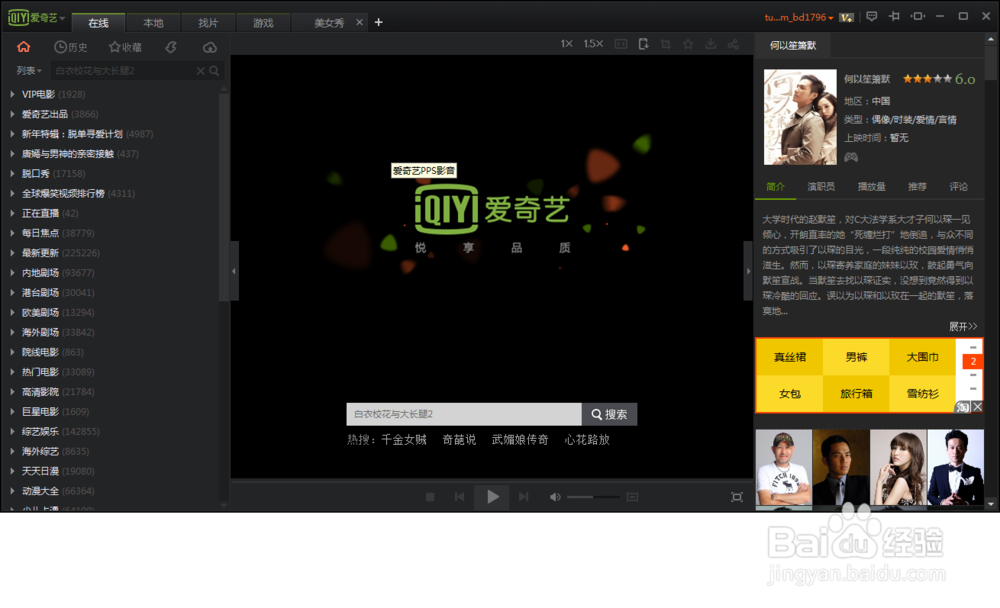Click the aspect ratio screen icon
This screenshot has height=608, width=1000.
621,43
